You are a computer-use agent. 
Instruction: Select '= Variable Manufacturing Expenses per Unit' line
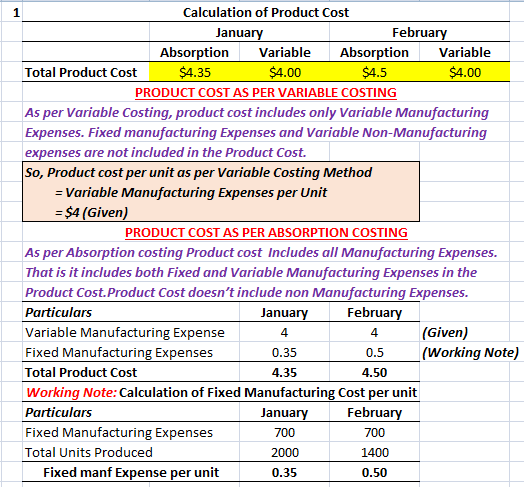coord(191,193)
